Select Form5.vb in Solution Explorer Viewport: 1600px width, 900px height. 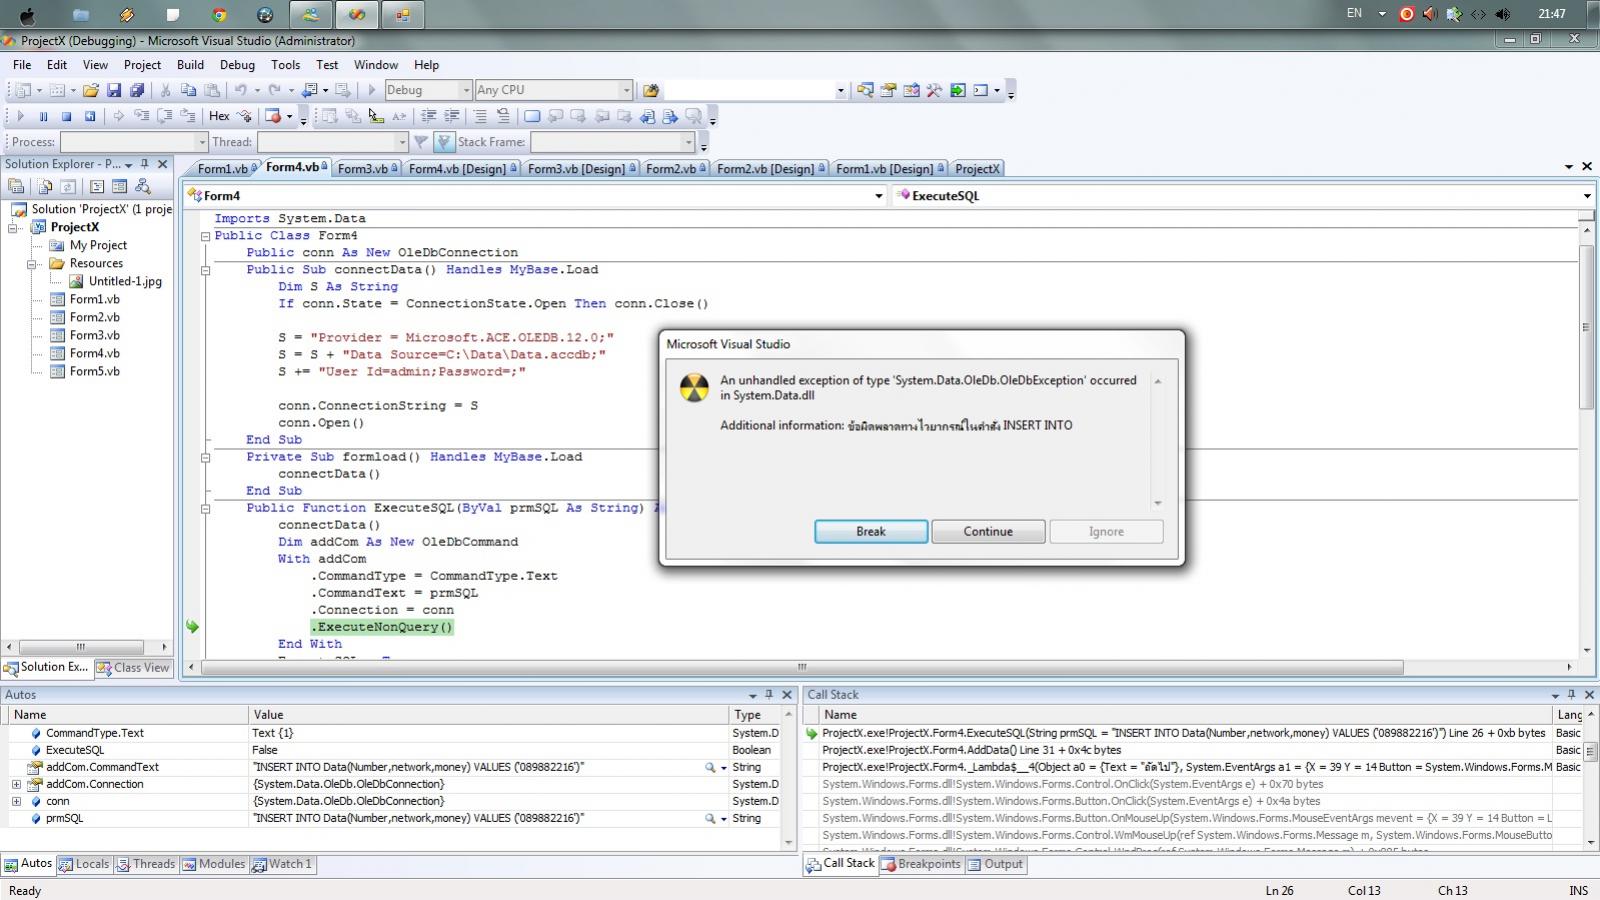pos(94,371)
